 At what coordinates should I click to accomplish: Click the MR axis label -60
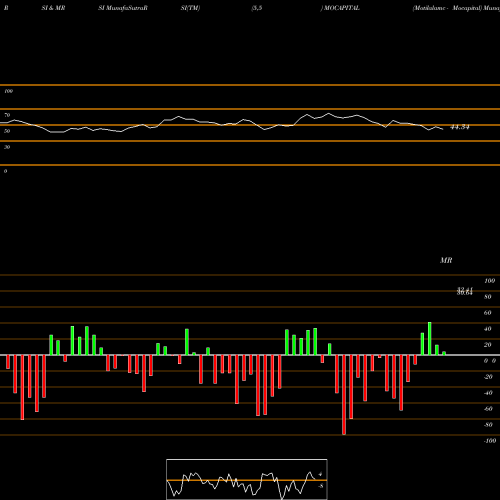tap(488, 409)
